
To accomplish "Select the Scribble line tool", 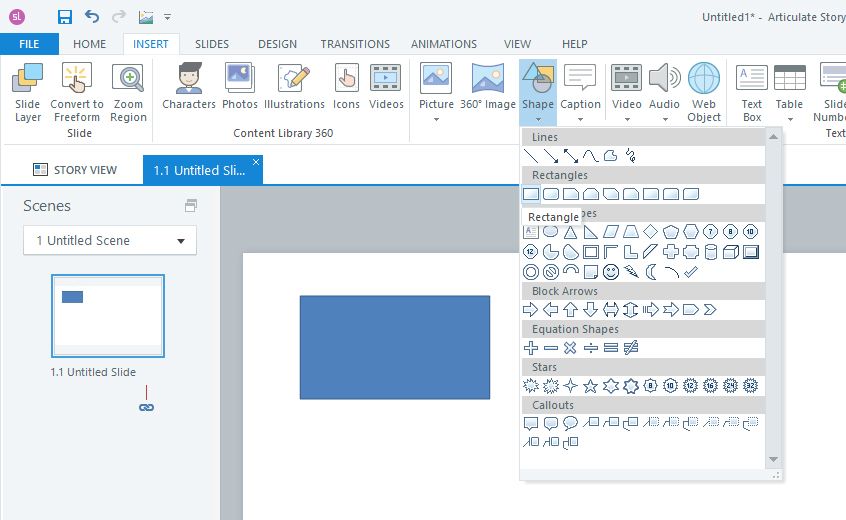I will pyautogui.click(x=631, y=156).
